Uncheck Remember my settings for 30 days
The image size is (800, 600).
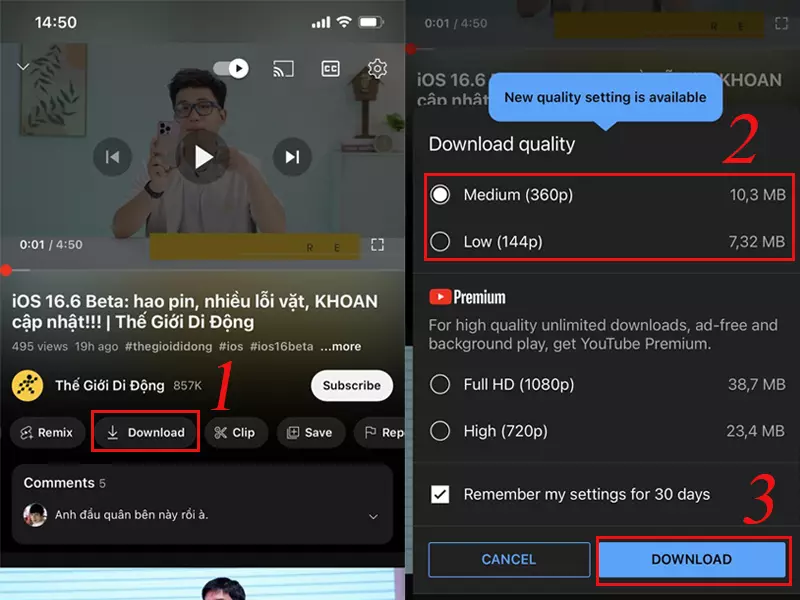440,494
